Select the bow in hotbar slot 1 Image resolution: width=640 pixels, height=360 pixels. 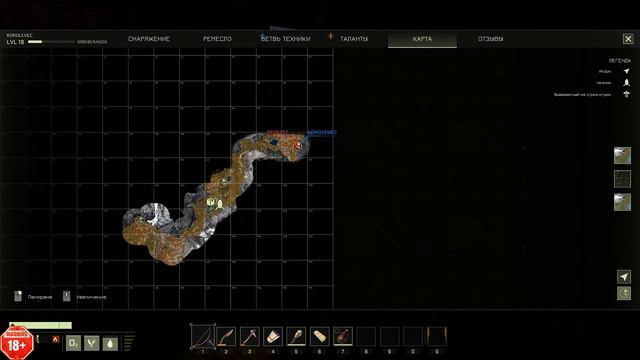[x=203, y=337]
